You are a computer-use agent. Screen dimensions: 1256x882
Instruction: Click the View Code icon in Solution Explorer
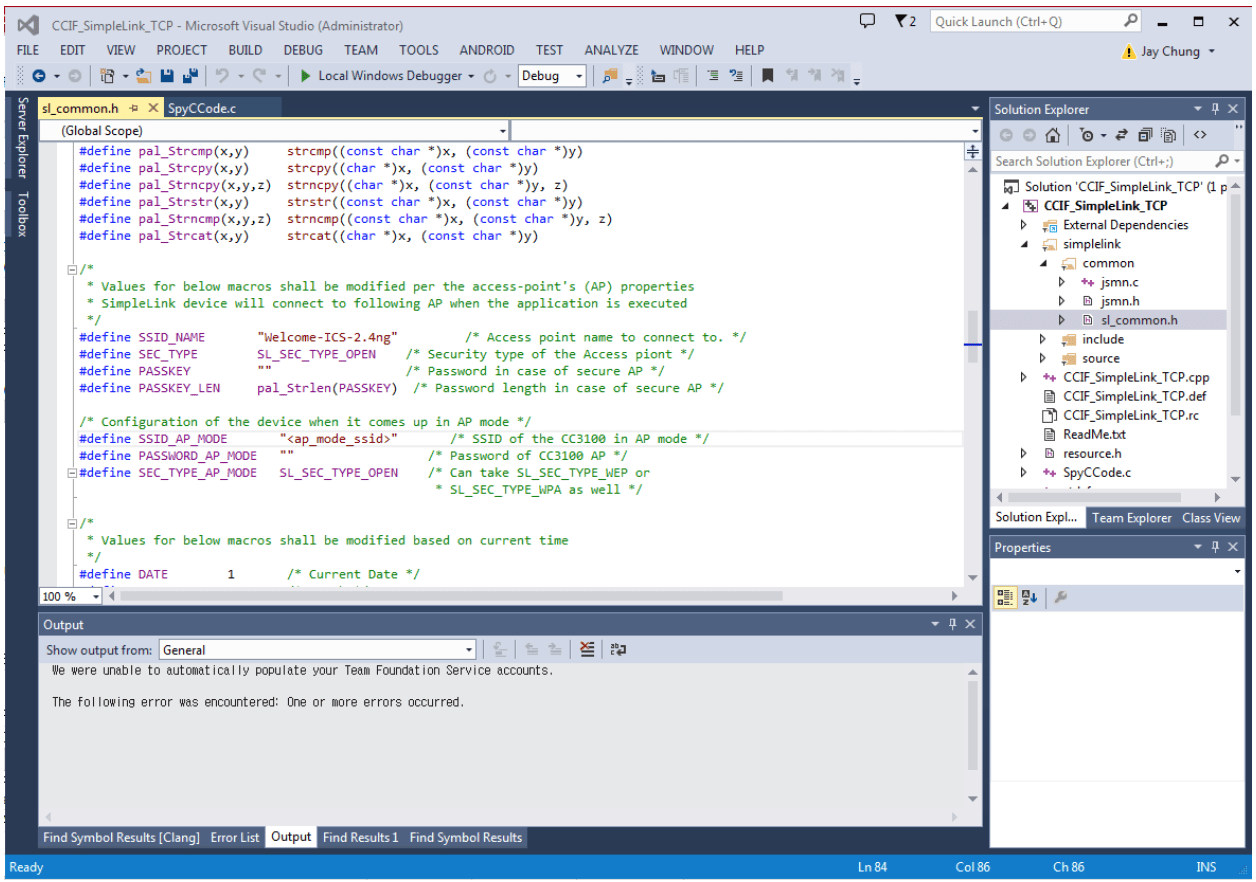pos(1200,135)
